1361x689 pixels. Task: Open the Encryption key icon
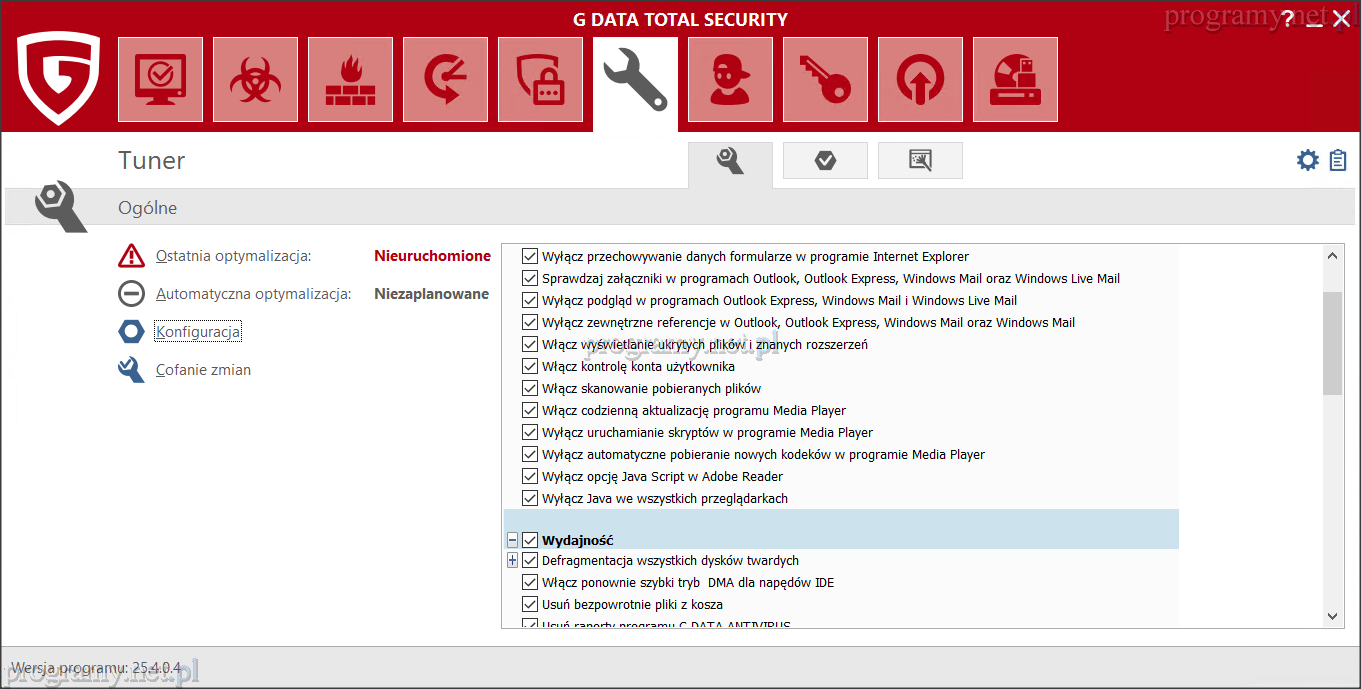tap(825, 80)
